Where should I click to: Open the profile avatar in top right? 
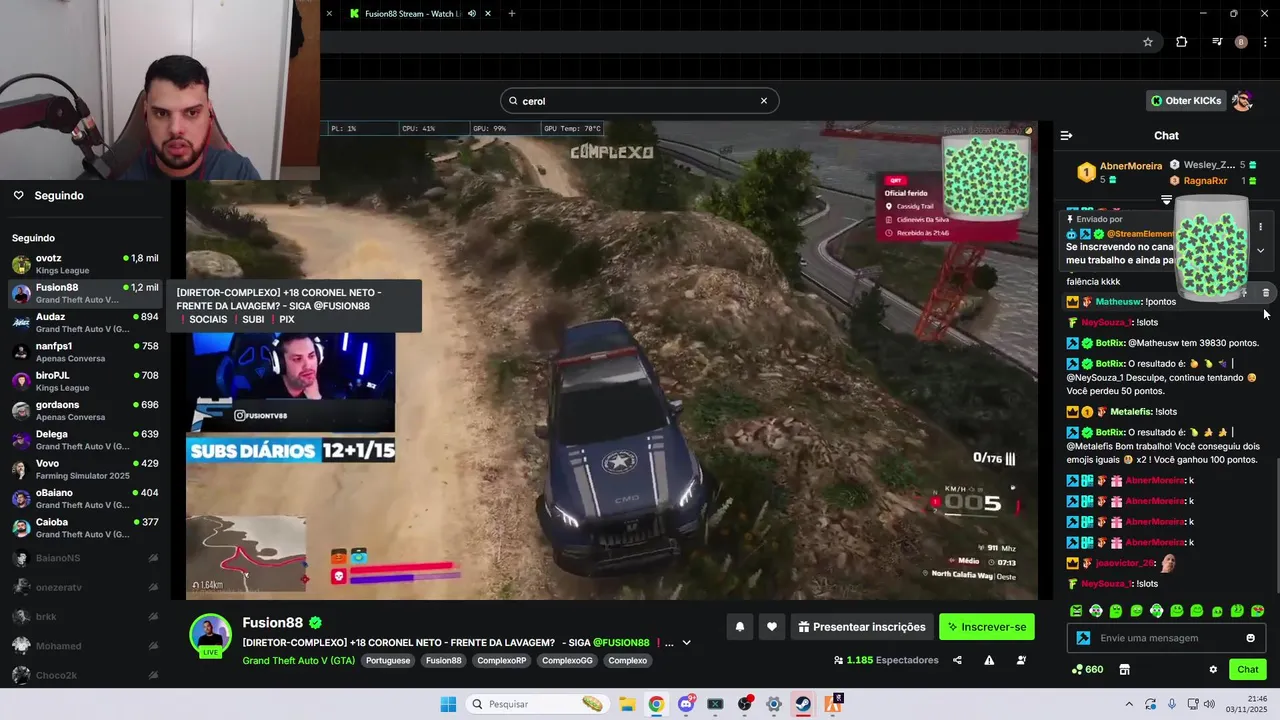point(1242,100)
